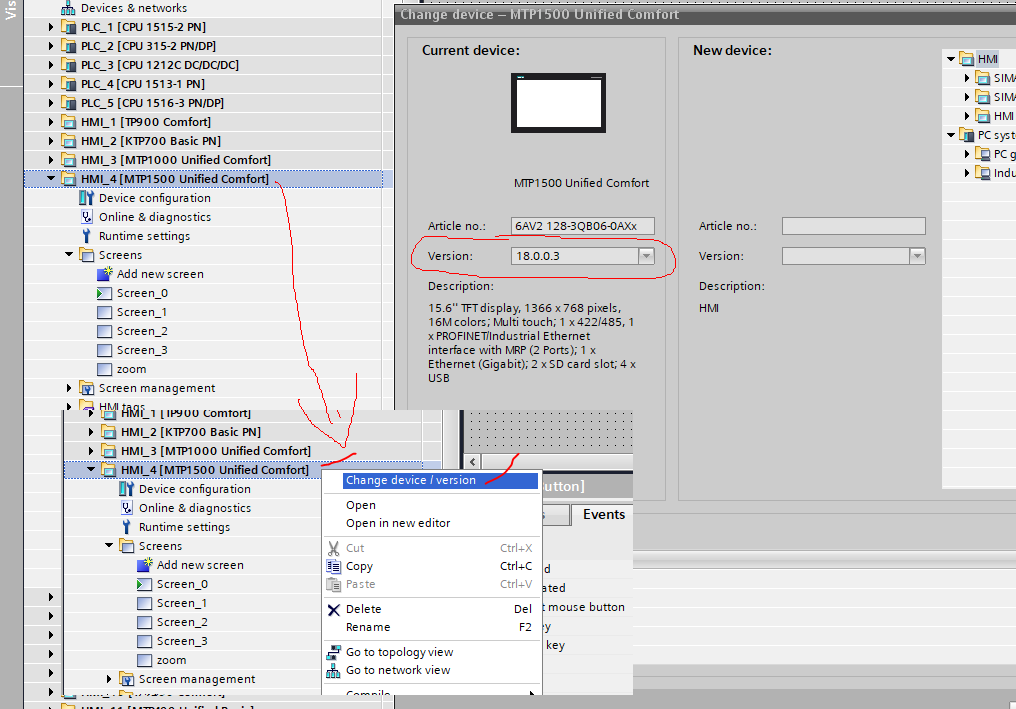This screenshot has width=1016, height=709.
Task: Click the PC syst folder icon in New device tree
Action: point(967,135)
